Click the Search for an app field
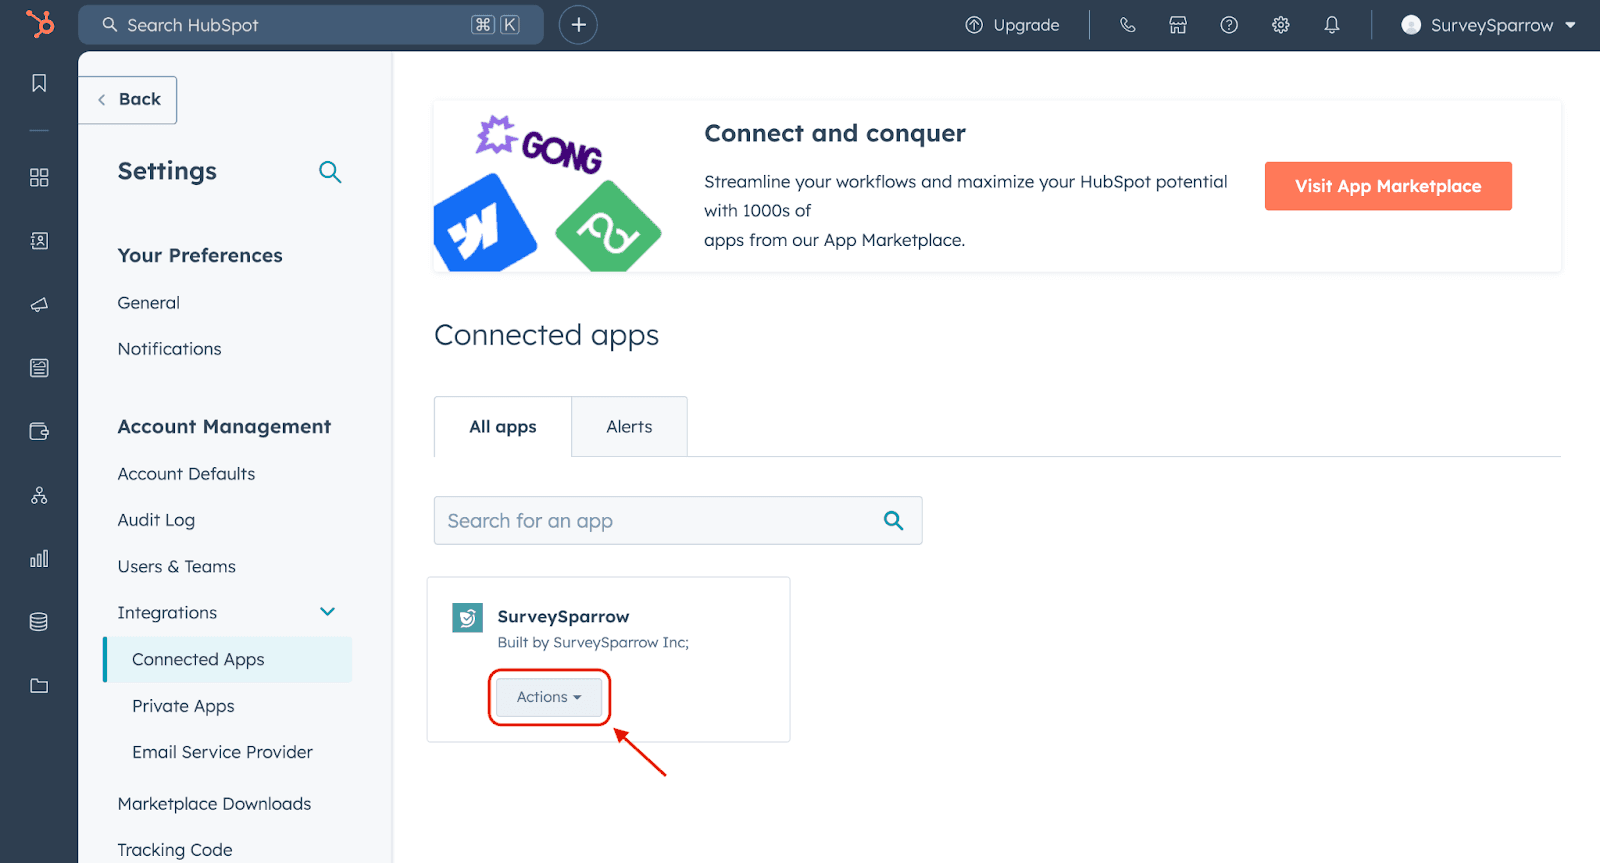 [660, 521]
